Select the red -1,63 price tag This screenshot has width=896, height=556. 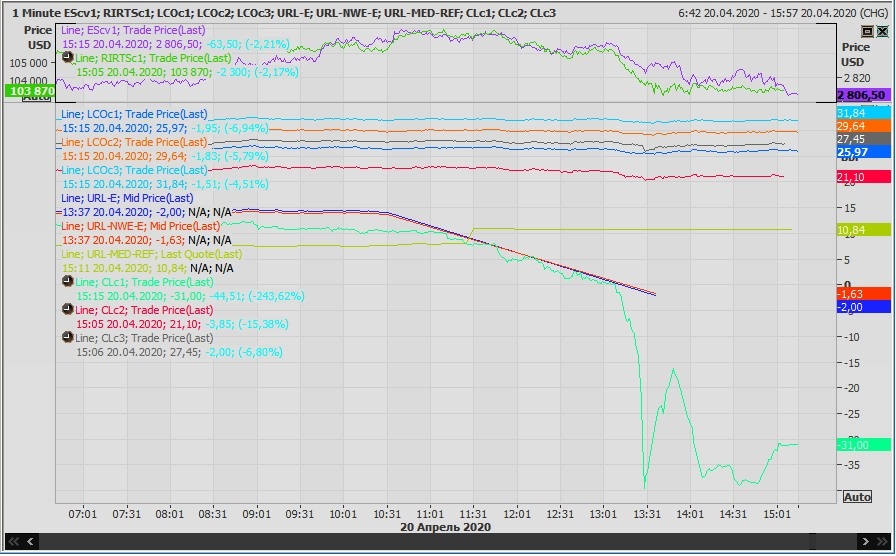point(863,294)
